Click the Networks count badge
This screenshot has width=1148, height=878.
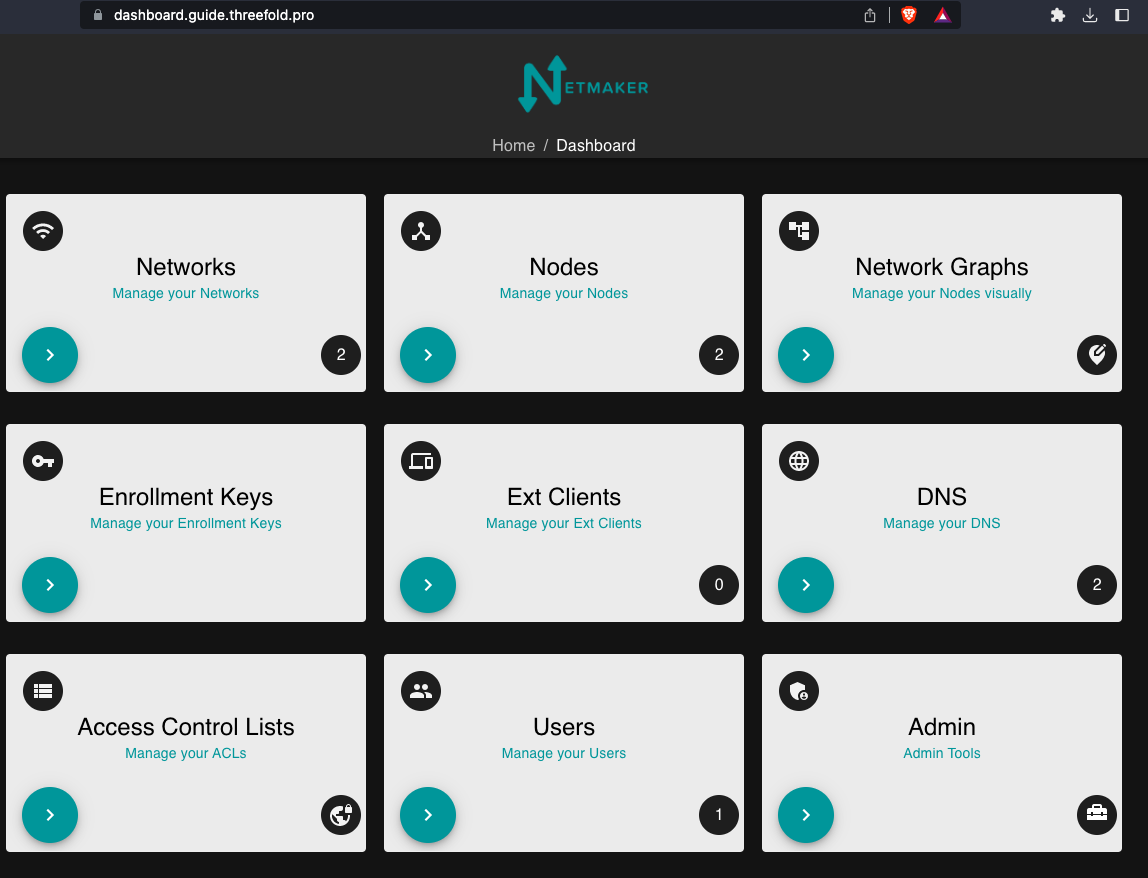click(x=340, y=355)
